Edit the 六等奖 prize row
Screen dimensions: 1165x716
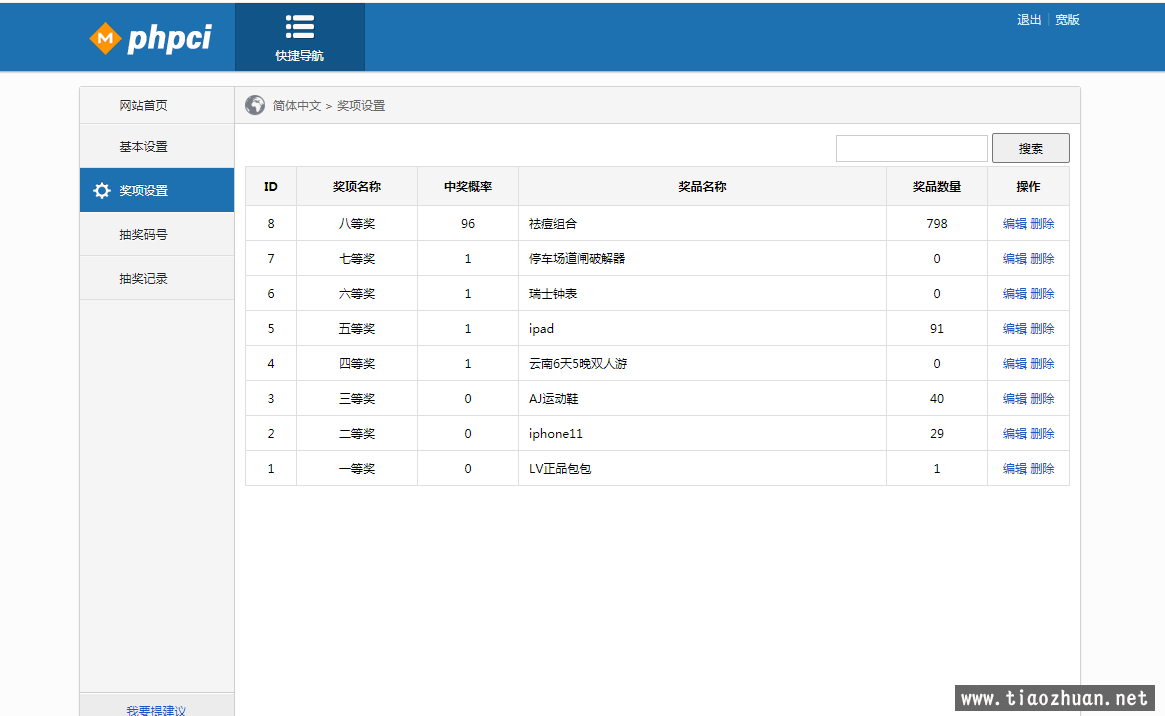[x=1015, y=293]
